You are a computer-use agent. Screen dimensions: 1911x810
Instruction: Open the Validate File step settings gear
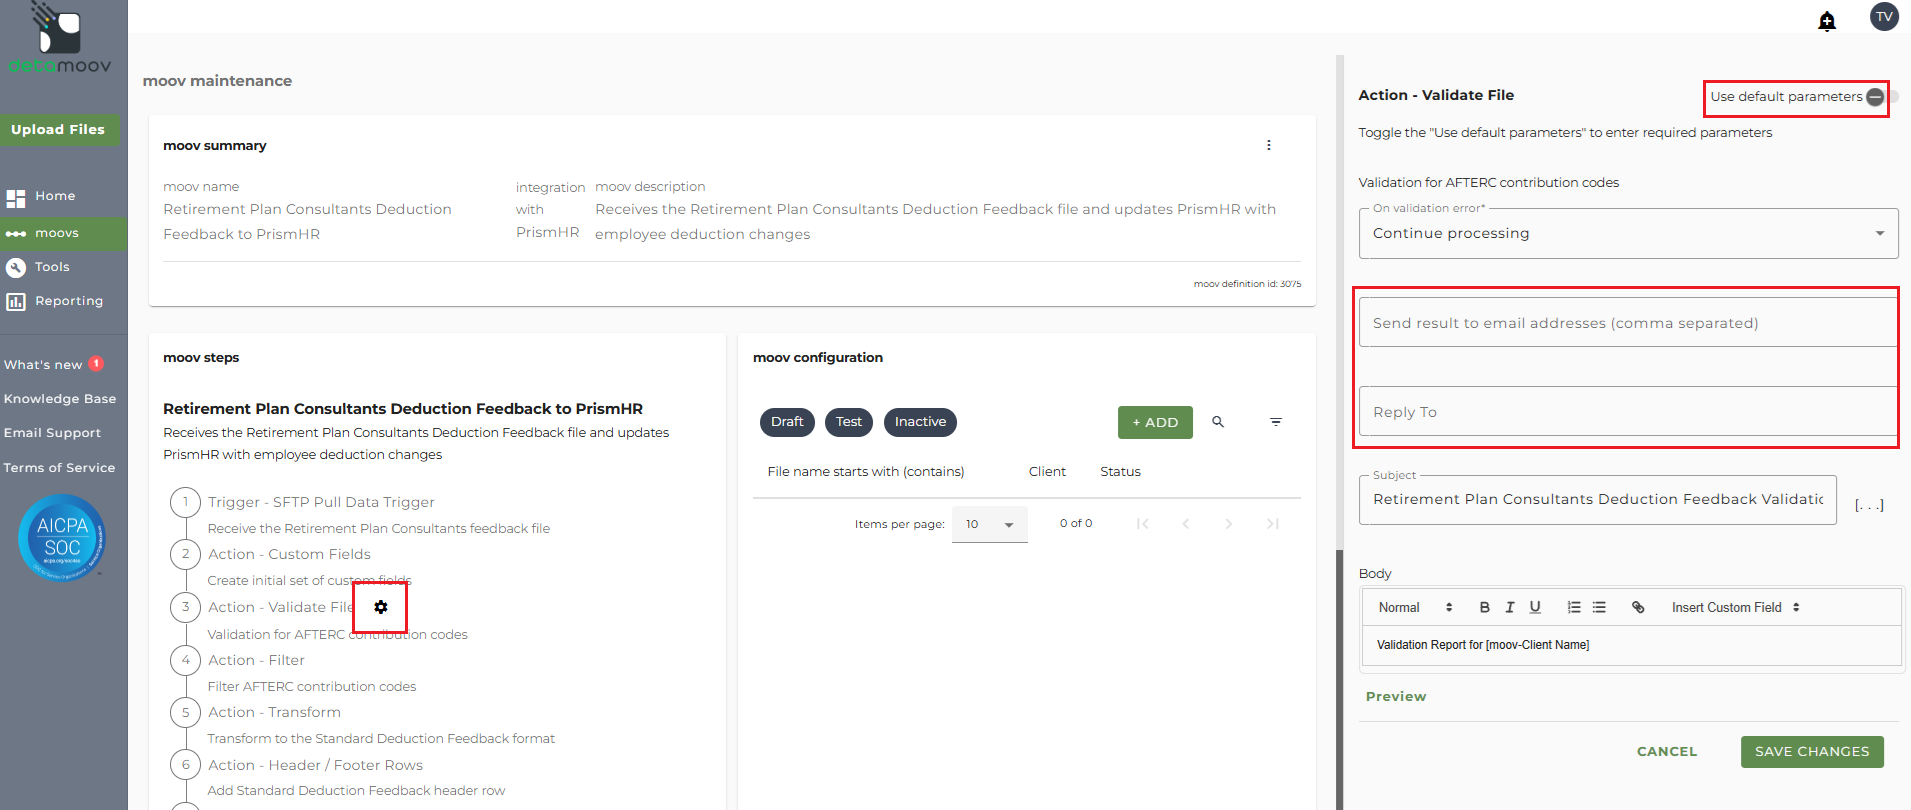(x=380, y=607)
